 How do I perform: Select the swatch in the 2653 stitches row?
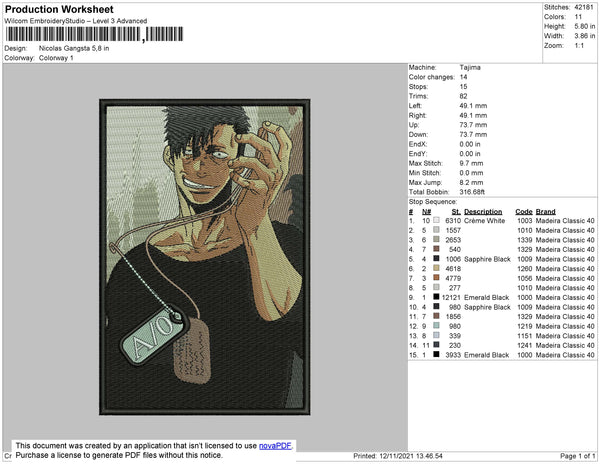point(436,239)
